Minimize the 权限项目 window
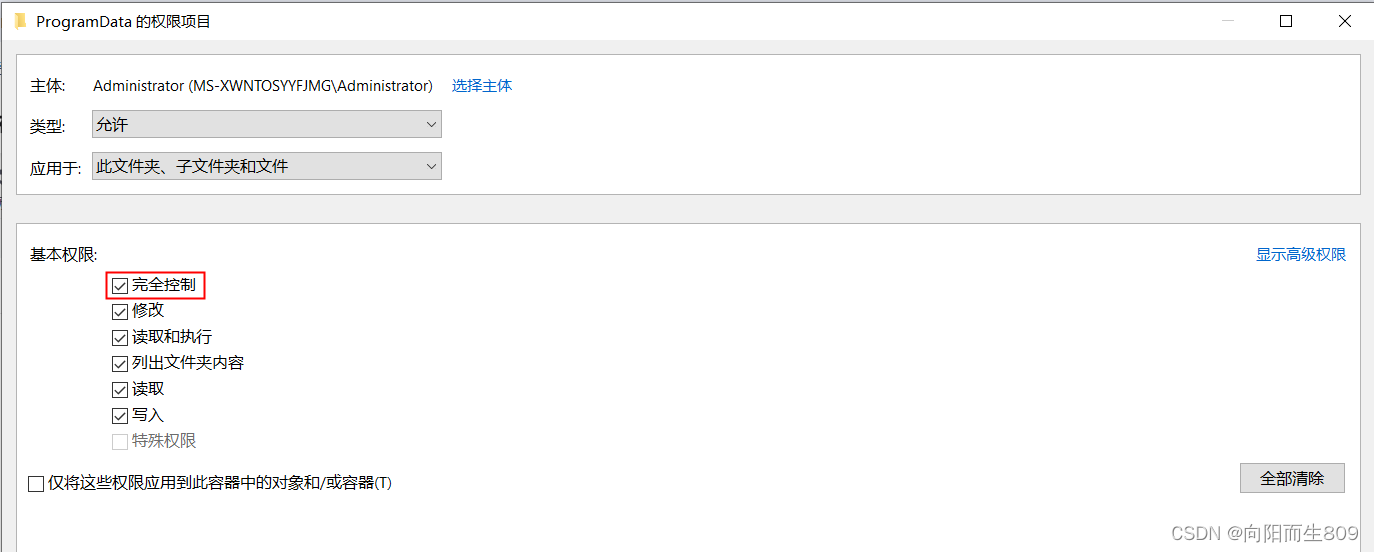 (1228, 21)
